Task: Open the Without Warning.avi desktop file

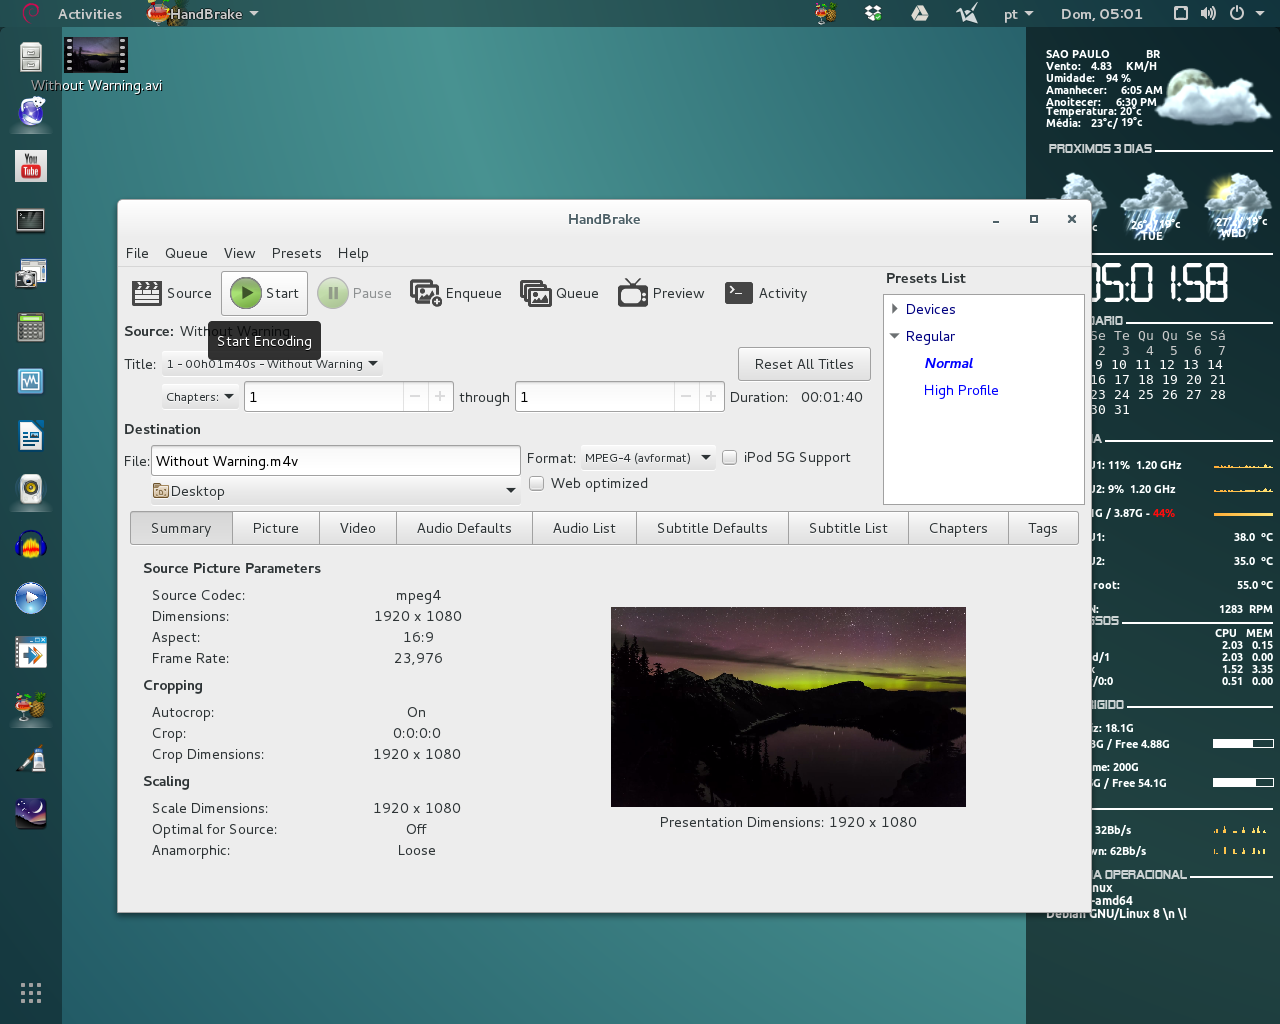Action: pyautogui.click(x=96, y=65)
